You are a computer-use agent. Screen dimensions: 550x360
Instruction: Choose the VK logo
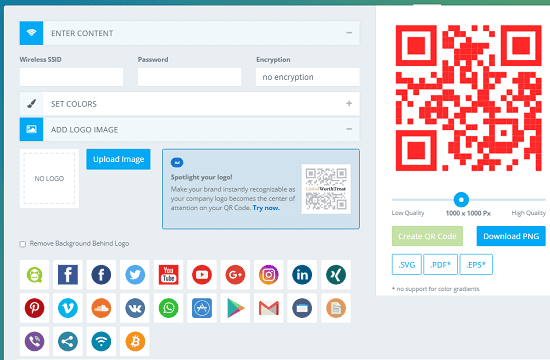point(135,308)
